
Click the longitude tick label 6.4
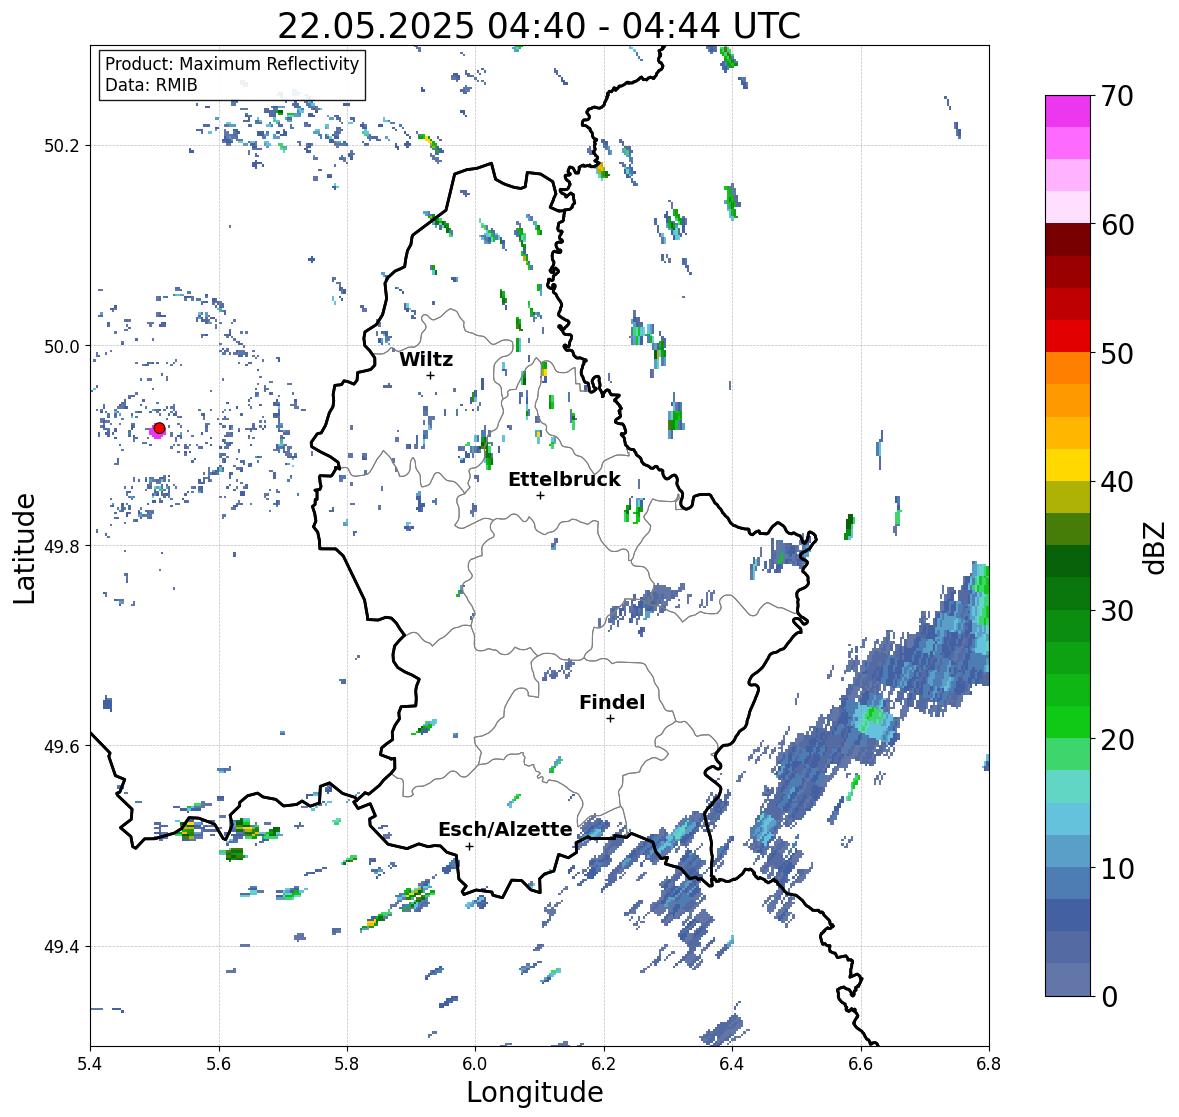tap(732, 1063)
